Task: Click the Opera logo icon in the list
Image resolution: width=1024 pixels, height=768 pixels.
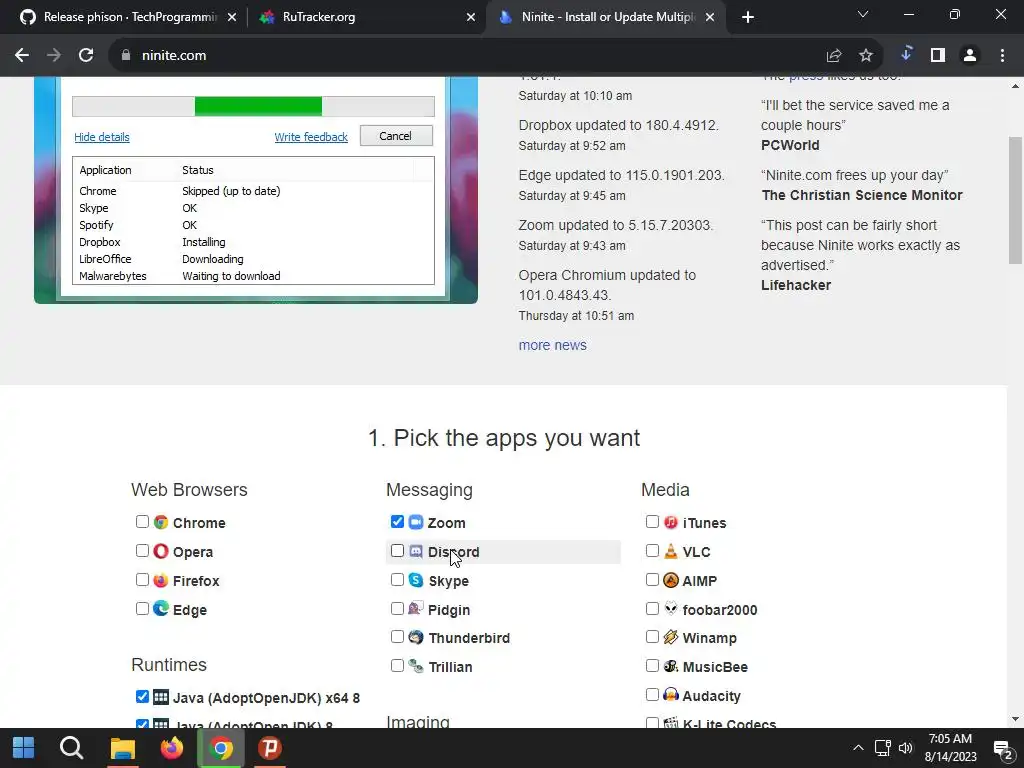Action: 161,551
